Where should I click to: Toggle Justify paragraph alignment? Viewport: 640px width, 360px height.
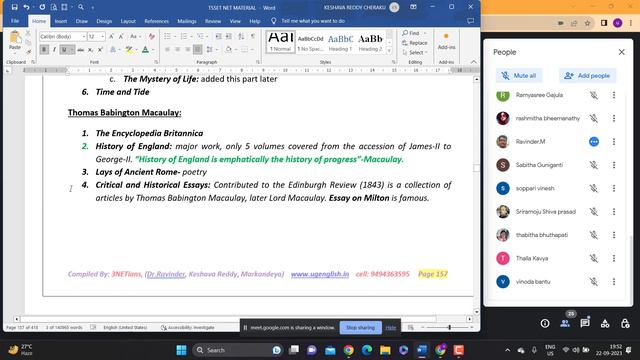[x=198, y=50]
